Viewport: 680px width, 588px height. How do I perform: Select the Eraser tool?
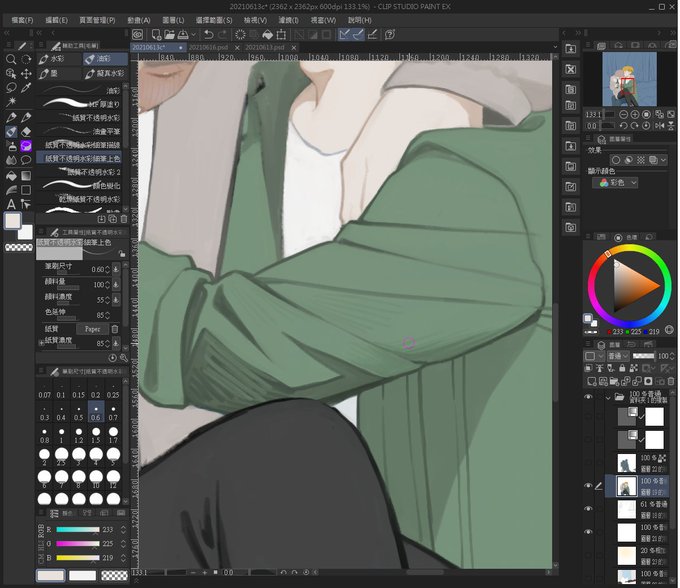click(26, 131)
